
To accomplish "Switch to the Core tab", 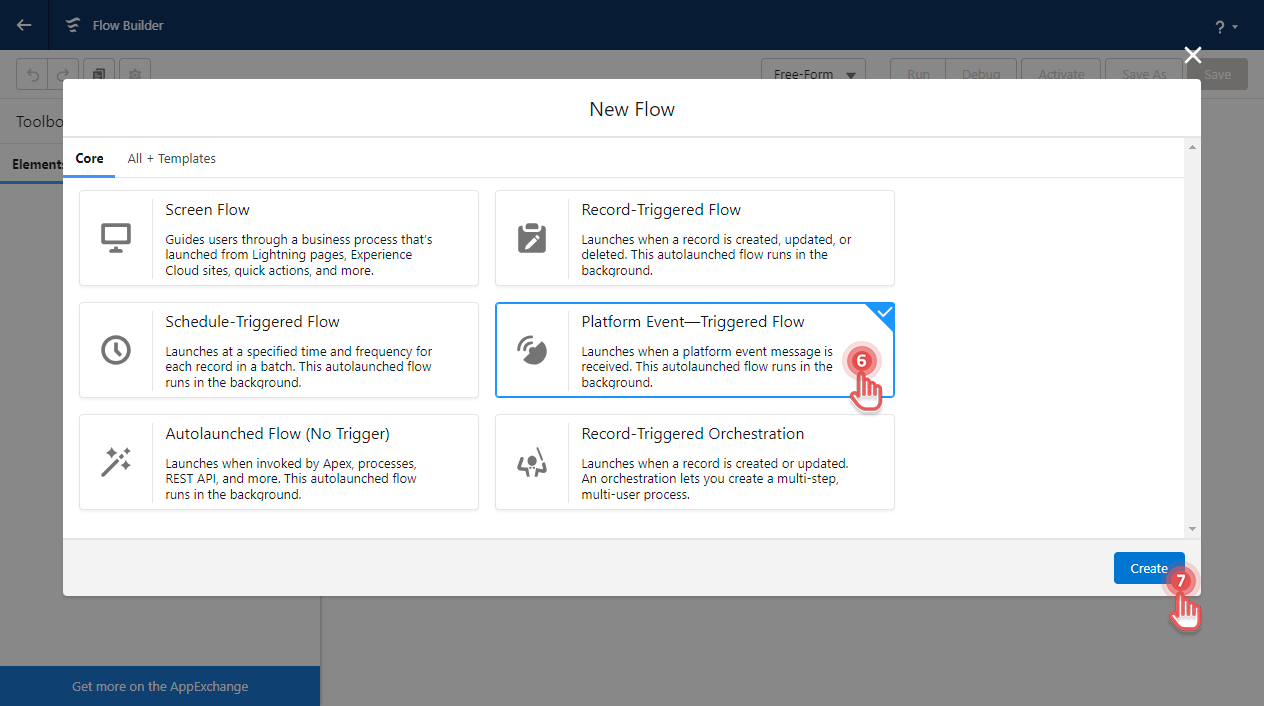I will pos(89,158).
